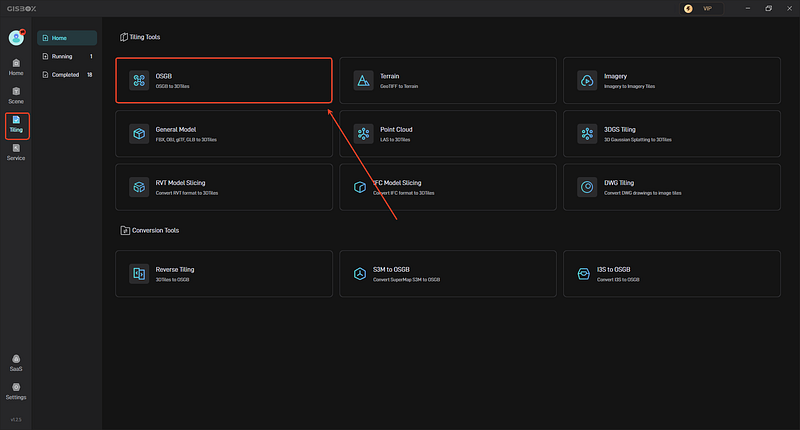800x430 pixels.
Task: Open the 3DGS Tiling tool
Action: [x=671, y=134]
